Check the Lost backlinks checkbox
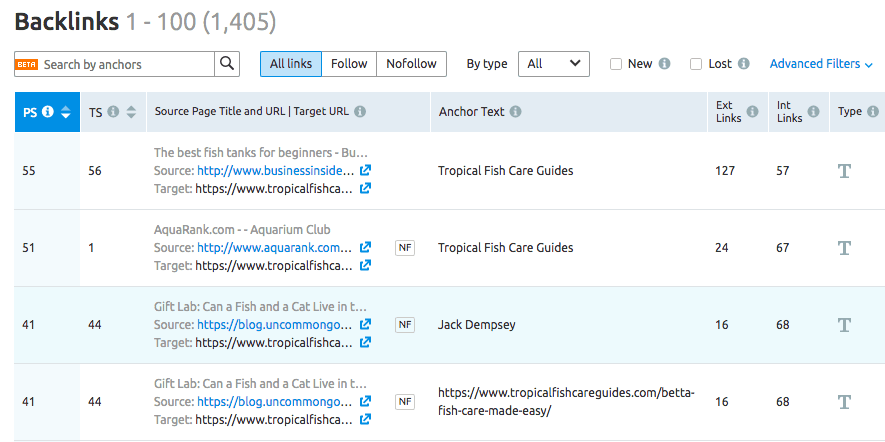 (x=696, y=64)
